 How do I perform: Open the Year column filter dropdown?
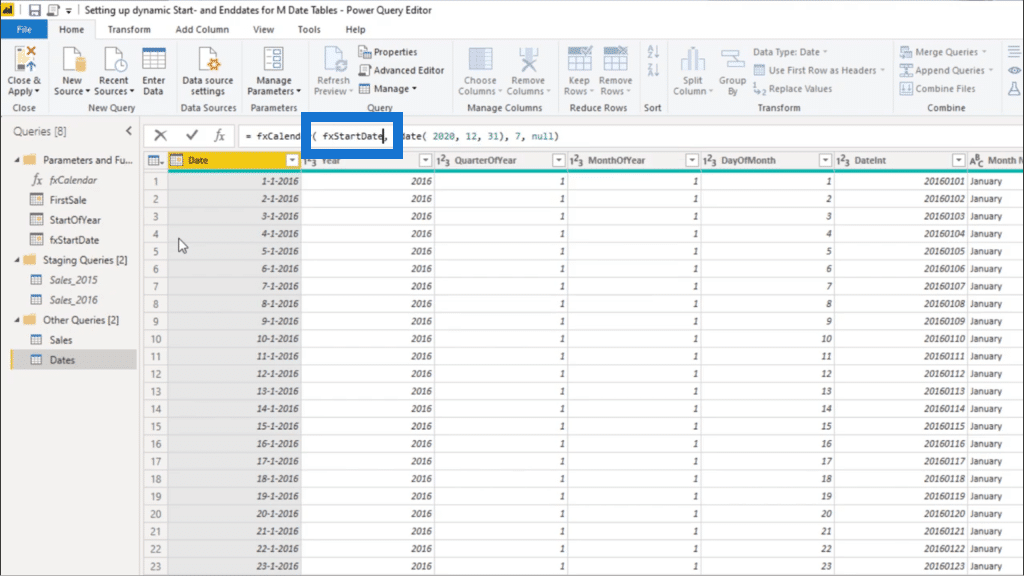(425, 160)
